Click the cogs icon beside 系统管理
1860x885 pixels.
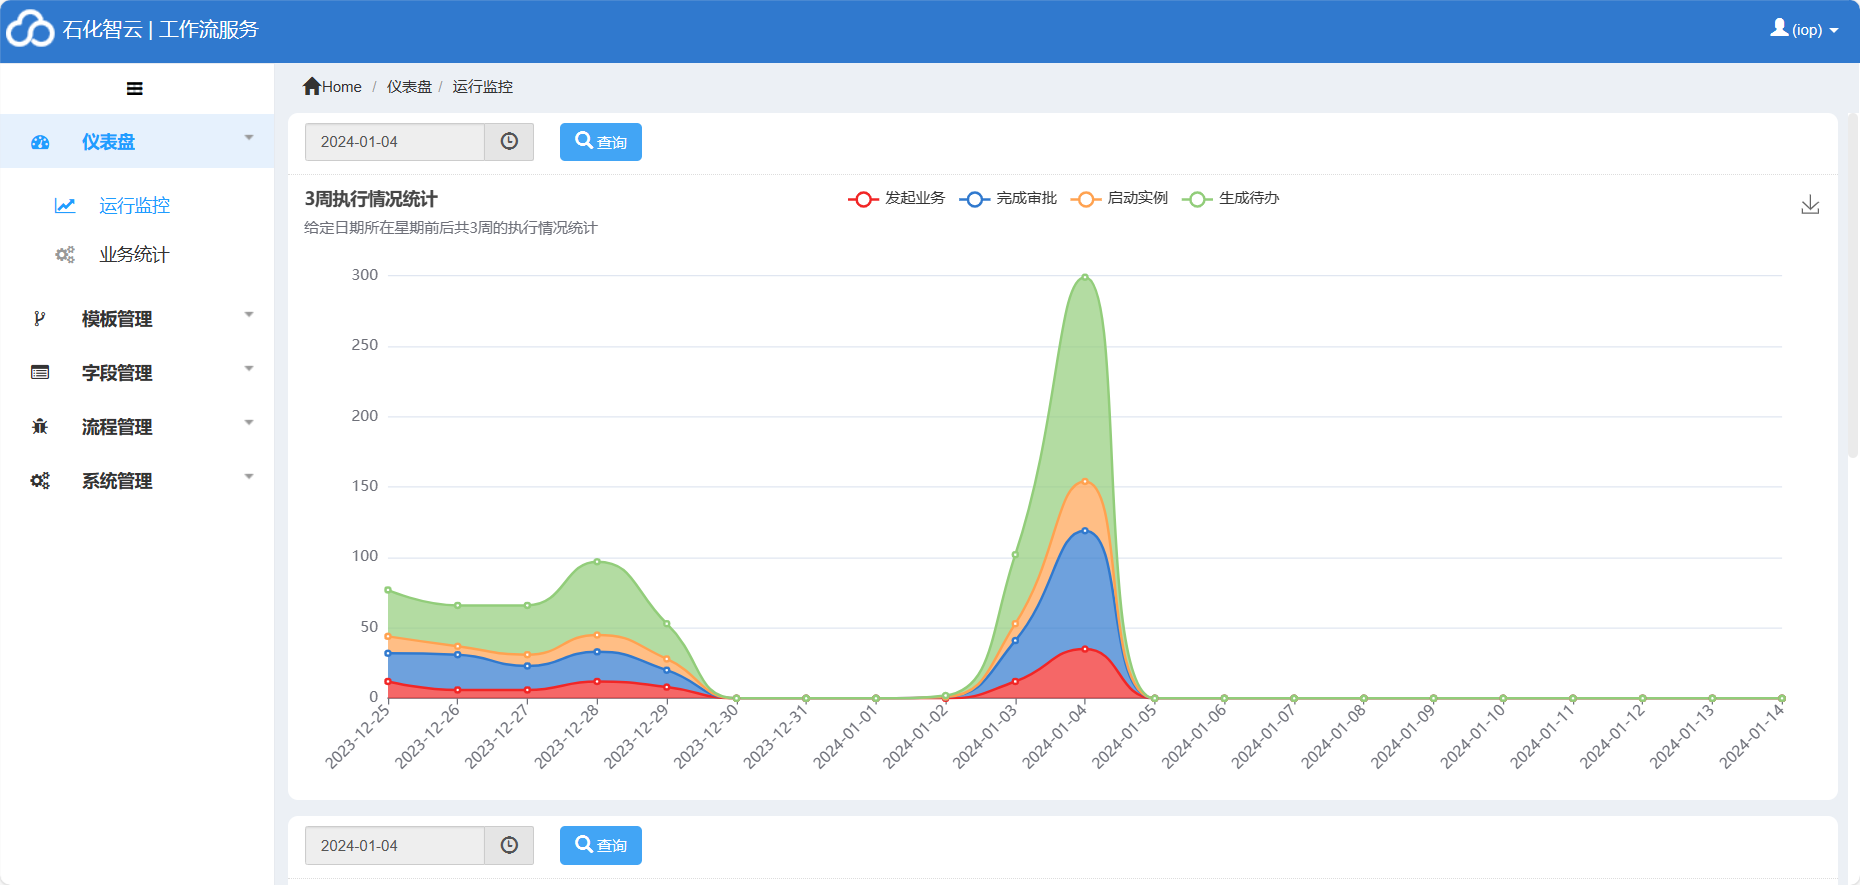(x=40, y=481)
